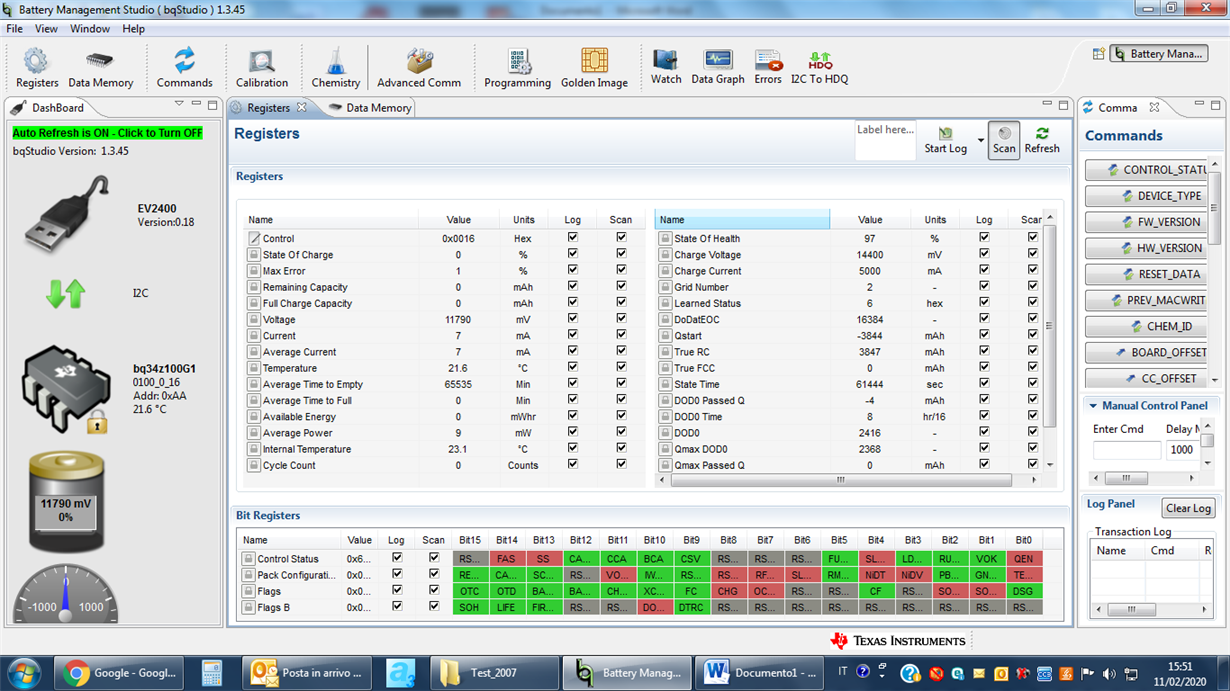Open the Data Graph tool

click(718, 66)
